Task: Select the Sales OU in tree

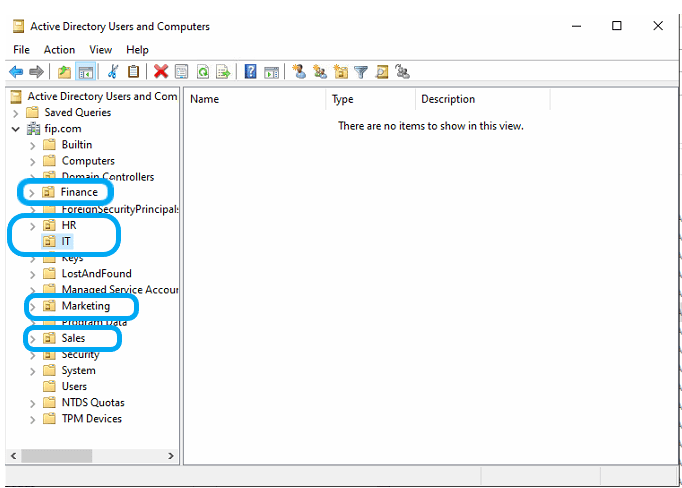Action: coord(73,338)
